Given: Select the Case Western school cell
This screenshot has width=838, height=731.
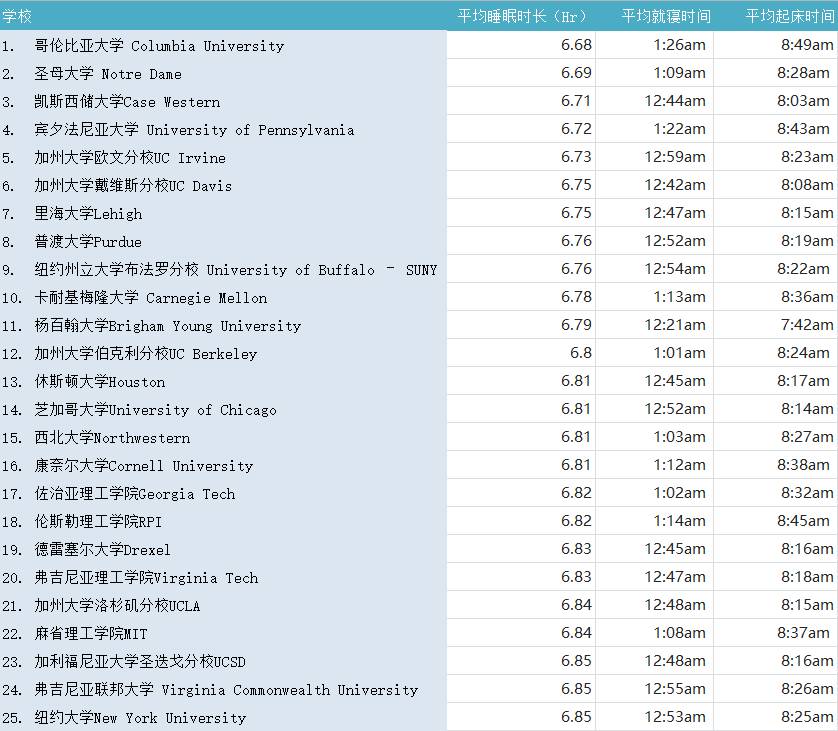Looking at the screenshot, I should 127,102.
